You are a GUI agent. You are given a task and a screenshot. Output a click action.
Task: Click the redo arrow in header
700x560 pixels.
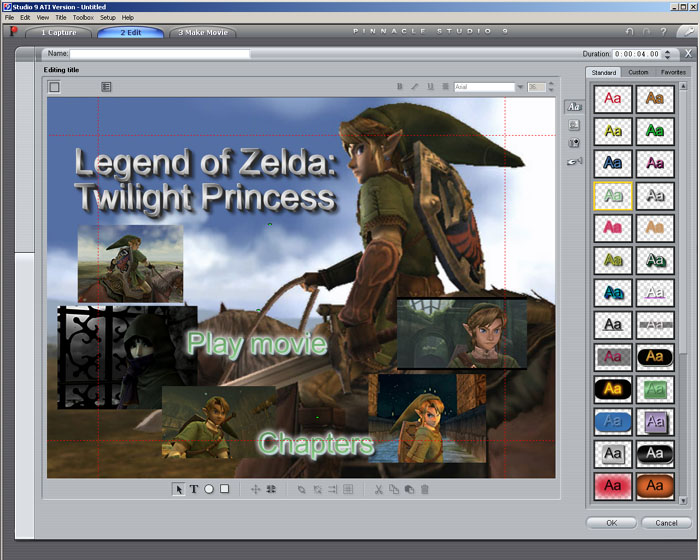(x=646, y=32)
